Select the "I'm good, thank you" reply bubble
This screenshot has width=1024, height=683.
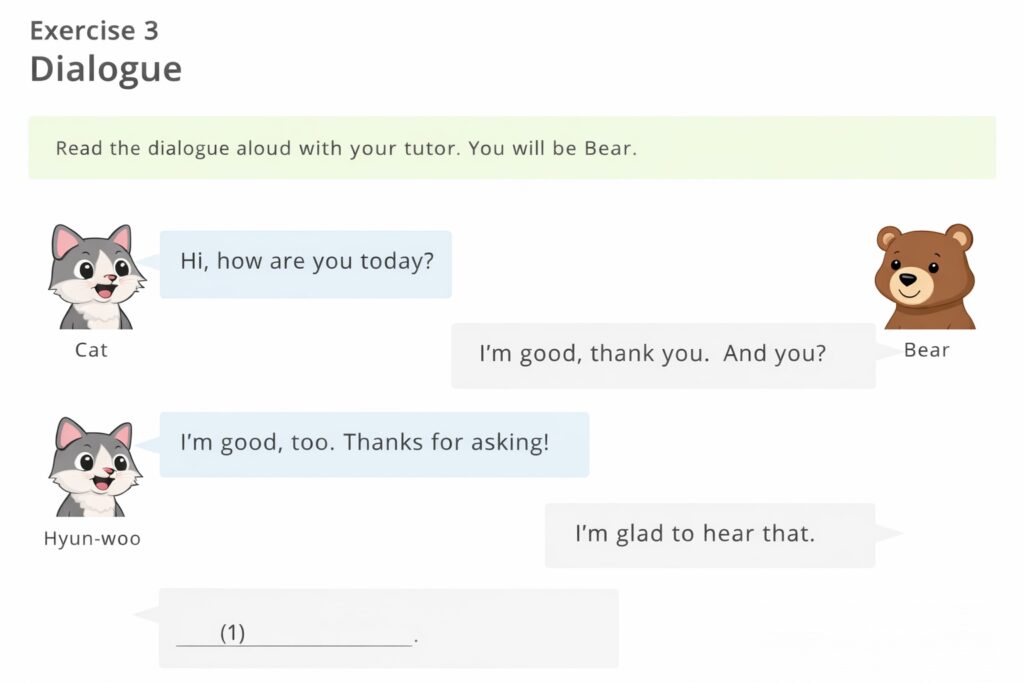(662, 355)
